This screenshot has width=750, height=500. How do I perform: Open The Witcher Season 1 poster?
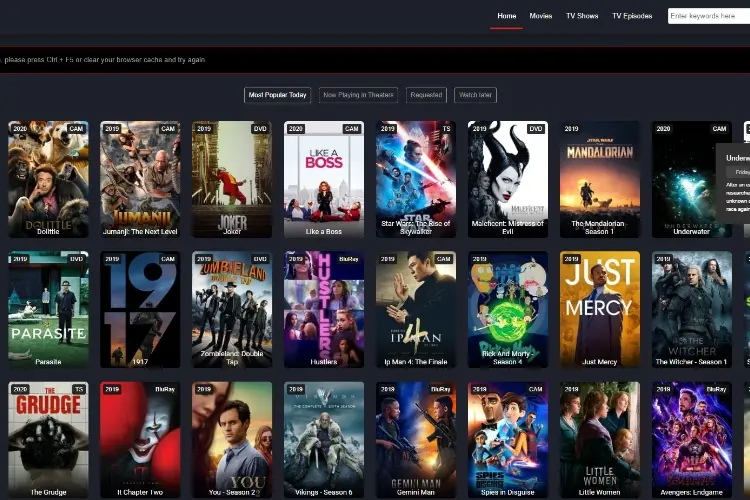point(692,310)
